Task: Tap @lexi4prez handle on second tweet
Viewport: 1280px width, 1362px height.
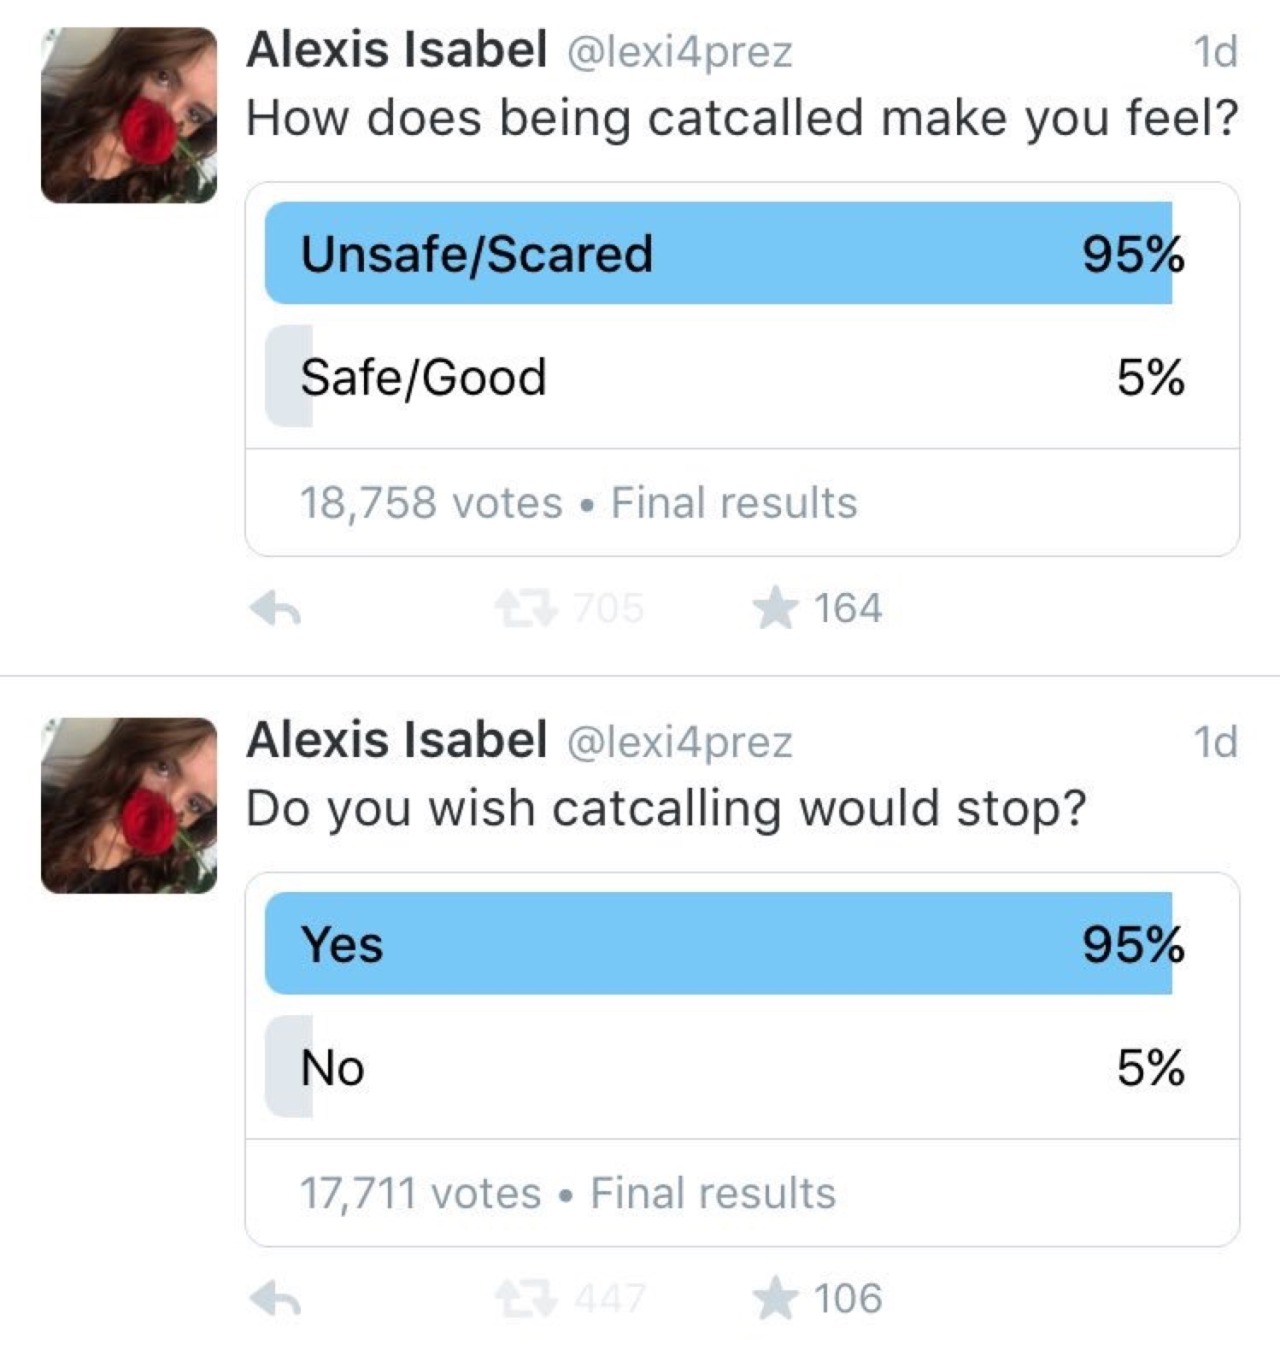Action: click(680, 741)
